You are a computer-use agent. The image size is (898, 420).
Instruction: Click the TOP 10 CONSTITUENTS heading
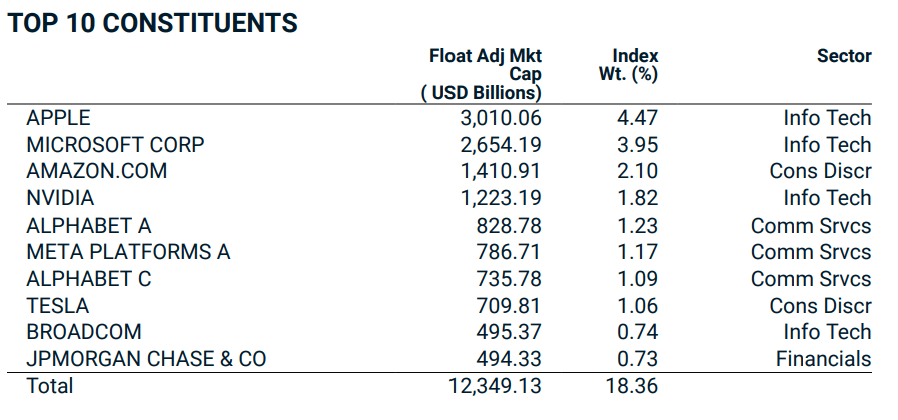[153, 23]
